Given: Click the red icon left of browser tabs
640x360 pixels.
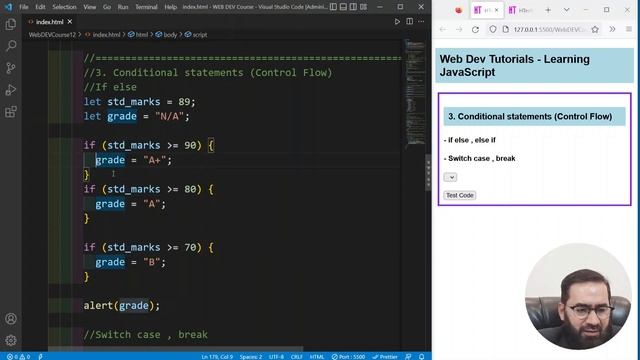Looking at the screenshot, I should pyautogui.click(x=458, y=10).
